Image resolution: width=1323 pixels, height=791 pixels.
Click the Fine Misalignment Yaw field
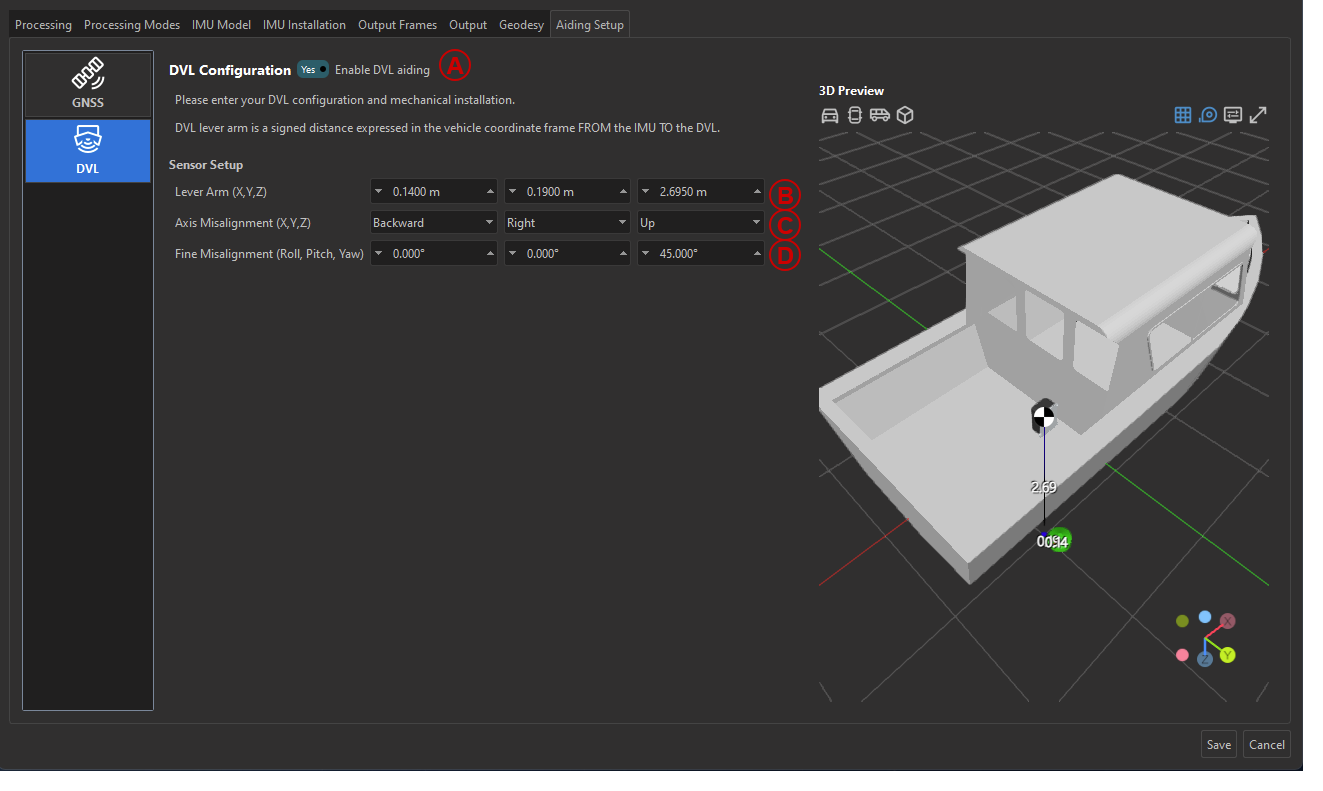(x=700, y=254)
